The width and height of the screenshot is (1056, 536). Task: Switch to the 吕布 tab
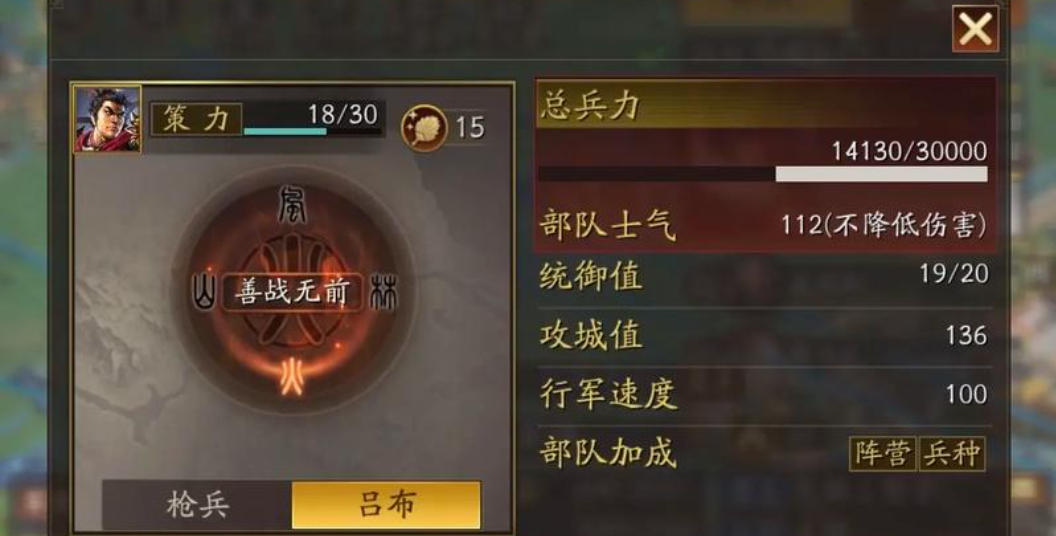pyautogui.click(x=386, y=505)
